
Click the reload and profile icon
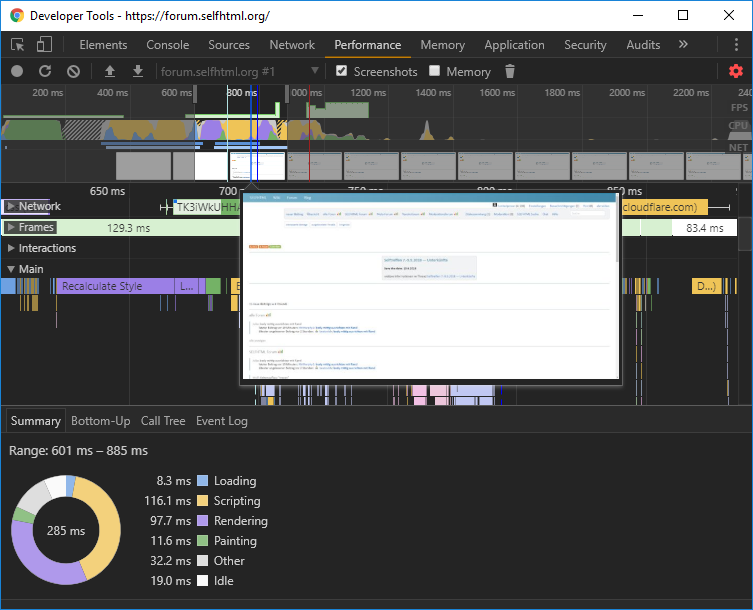[45, 71]
